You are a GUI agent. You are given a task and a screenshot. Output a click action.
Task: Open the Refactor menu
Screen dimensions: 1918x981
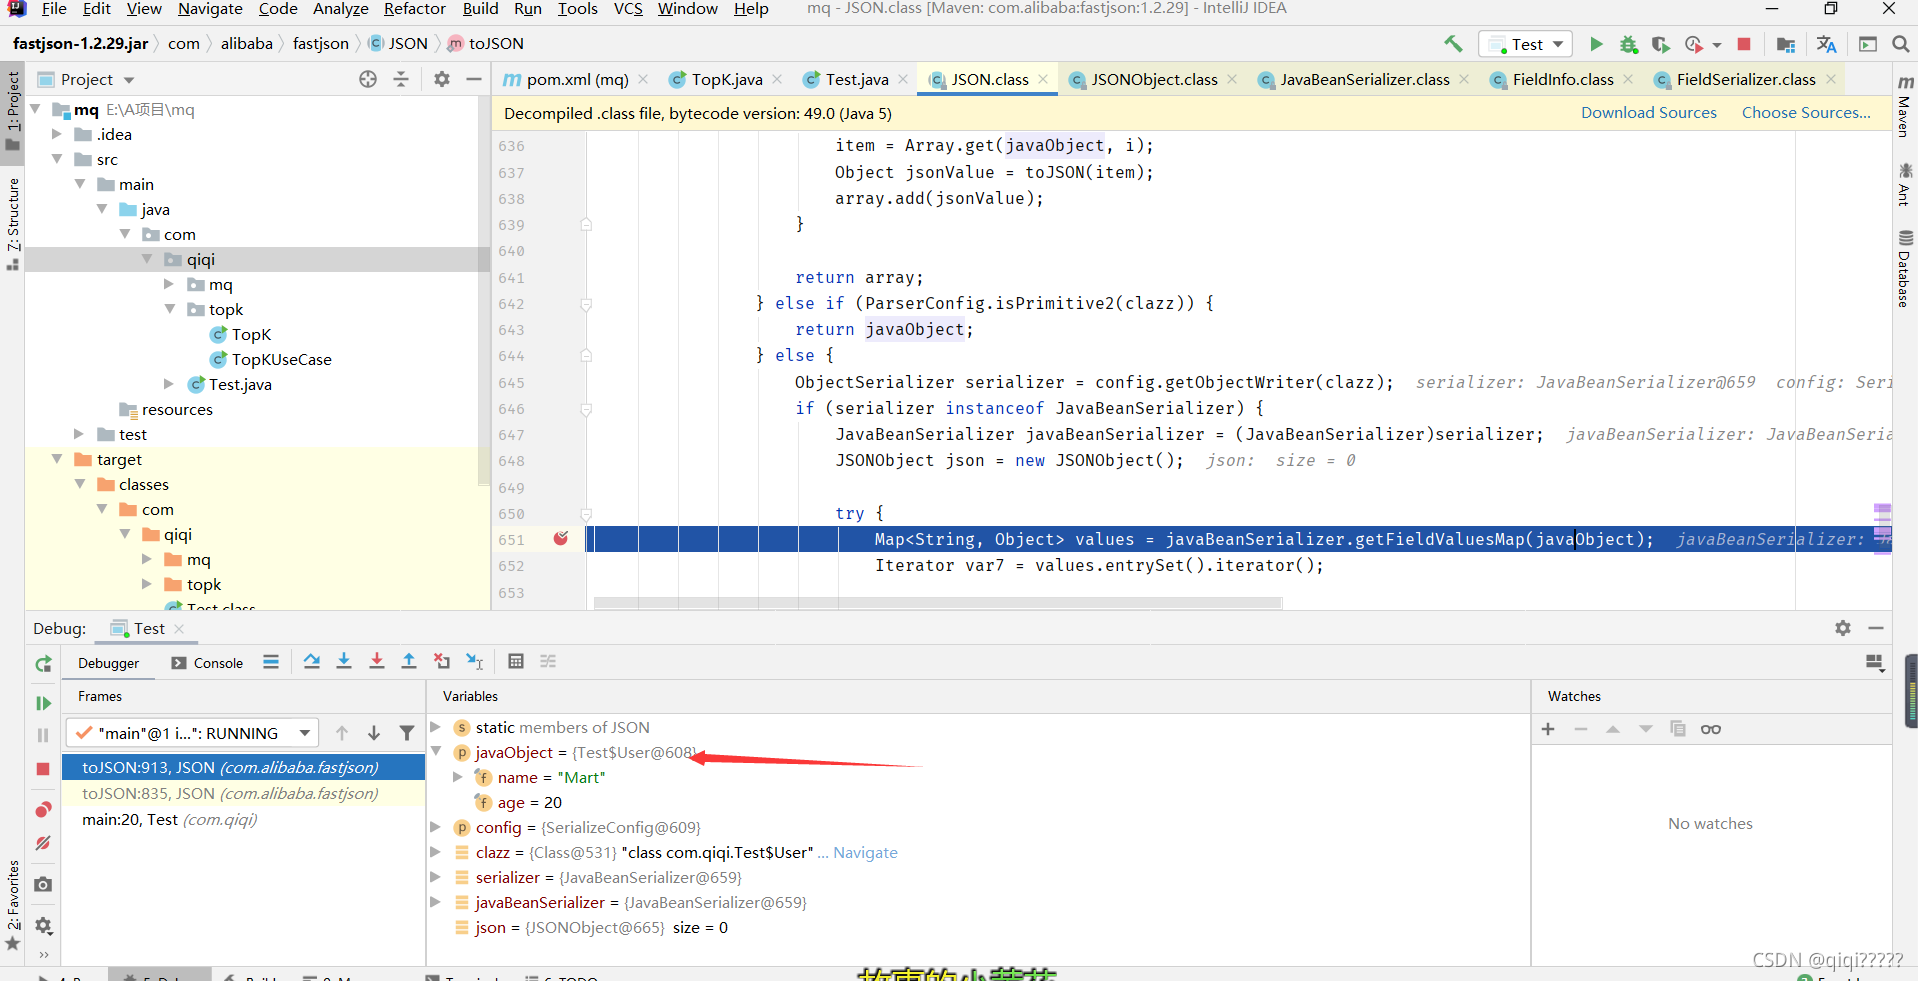pos(414,9)
